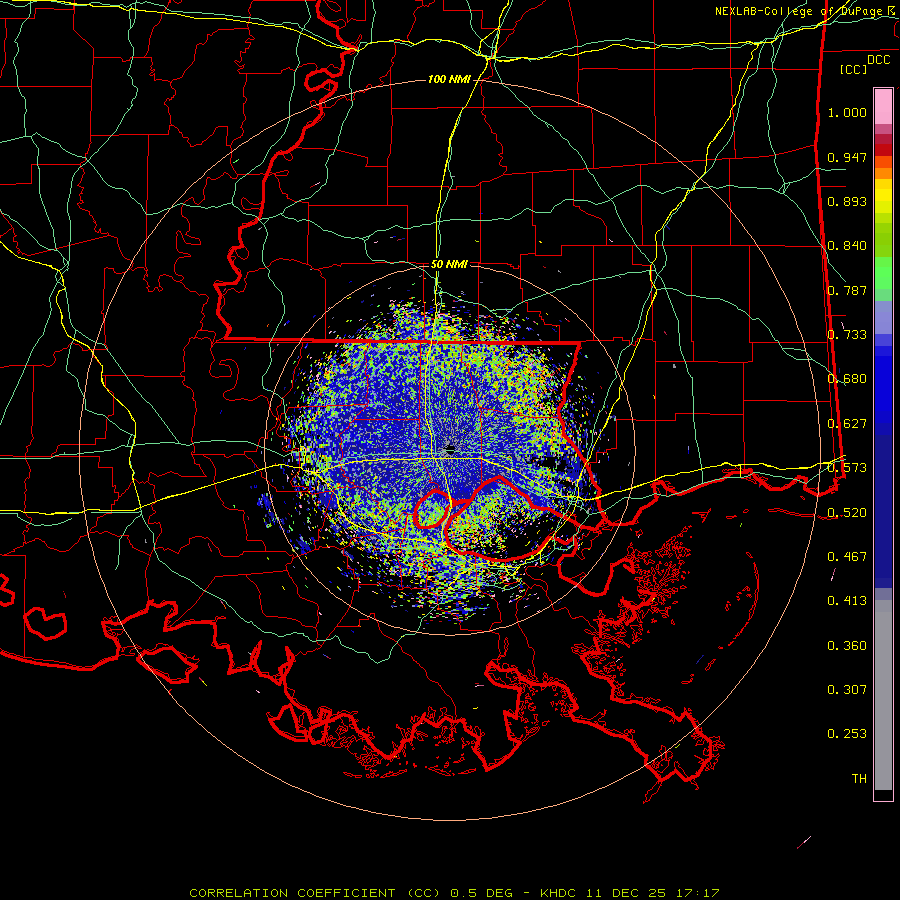
Task: Pick the gray segment of the color bar
Action: [883, 695]
